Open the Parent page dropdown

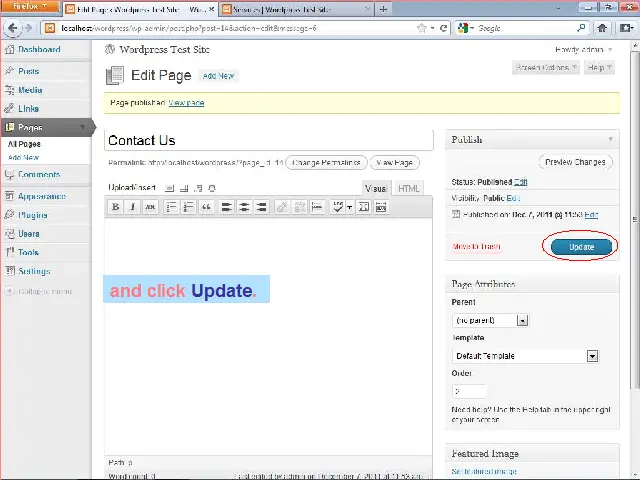coord(491,320)
